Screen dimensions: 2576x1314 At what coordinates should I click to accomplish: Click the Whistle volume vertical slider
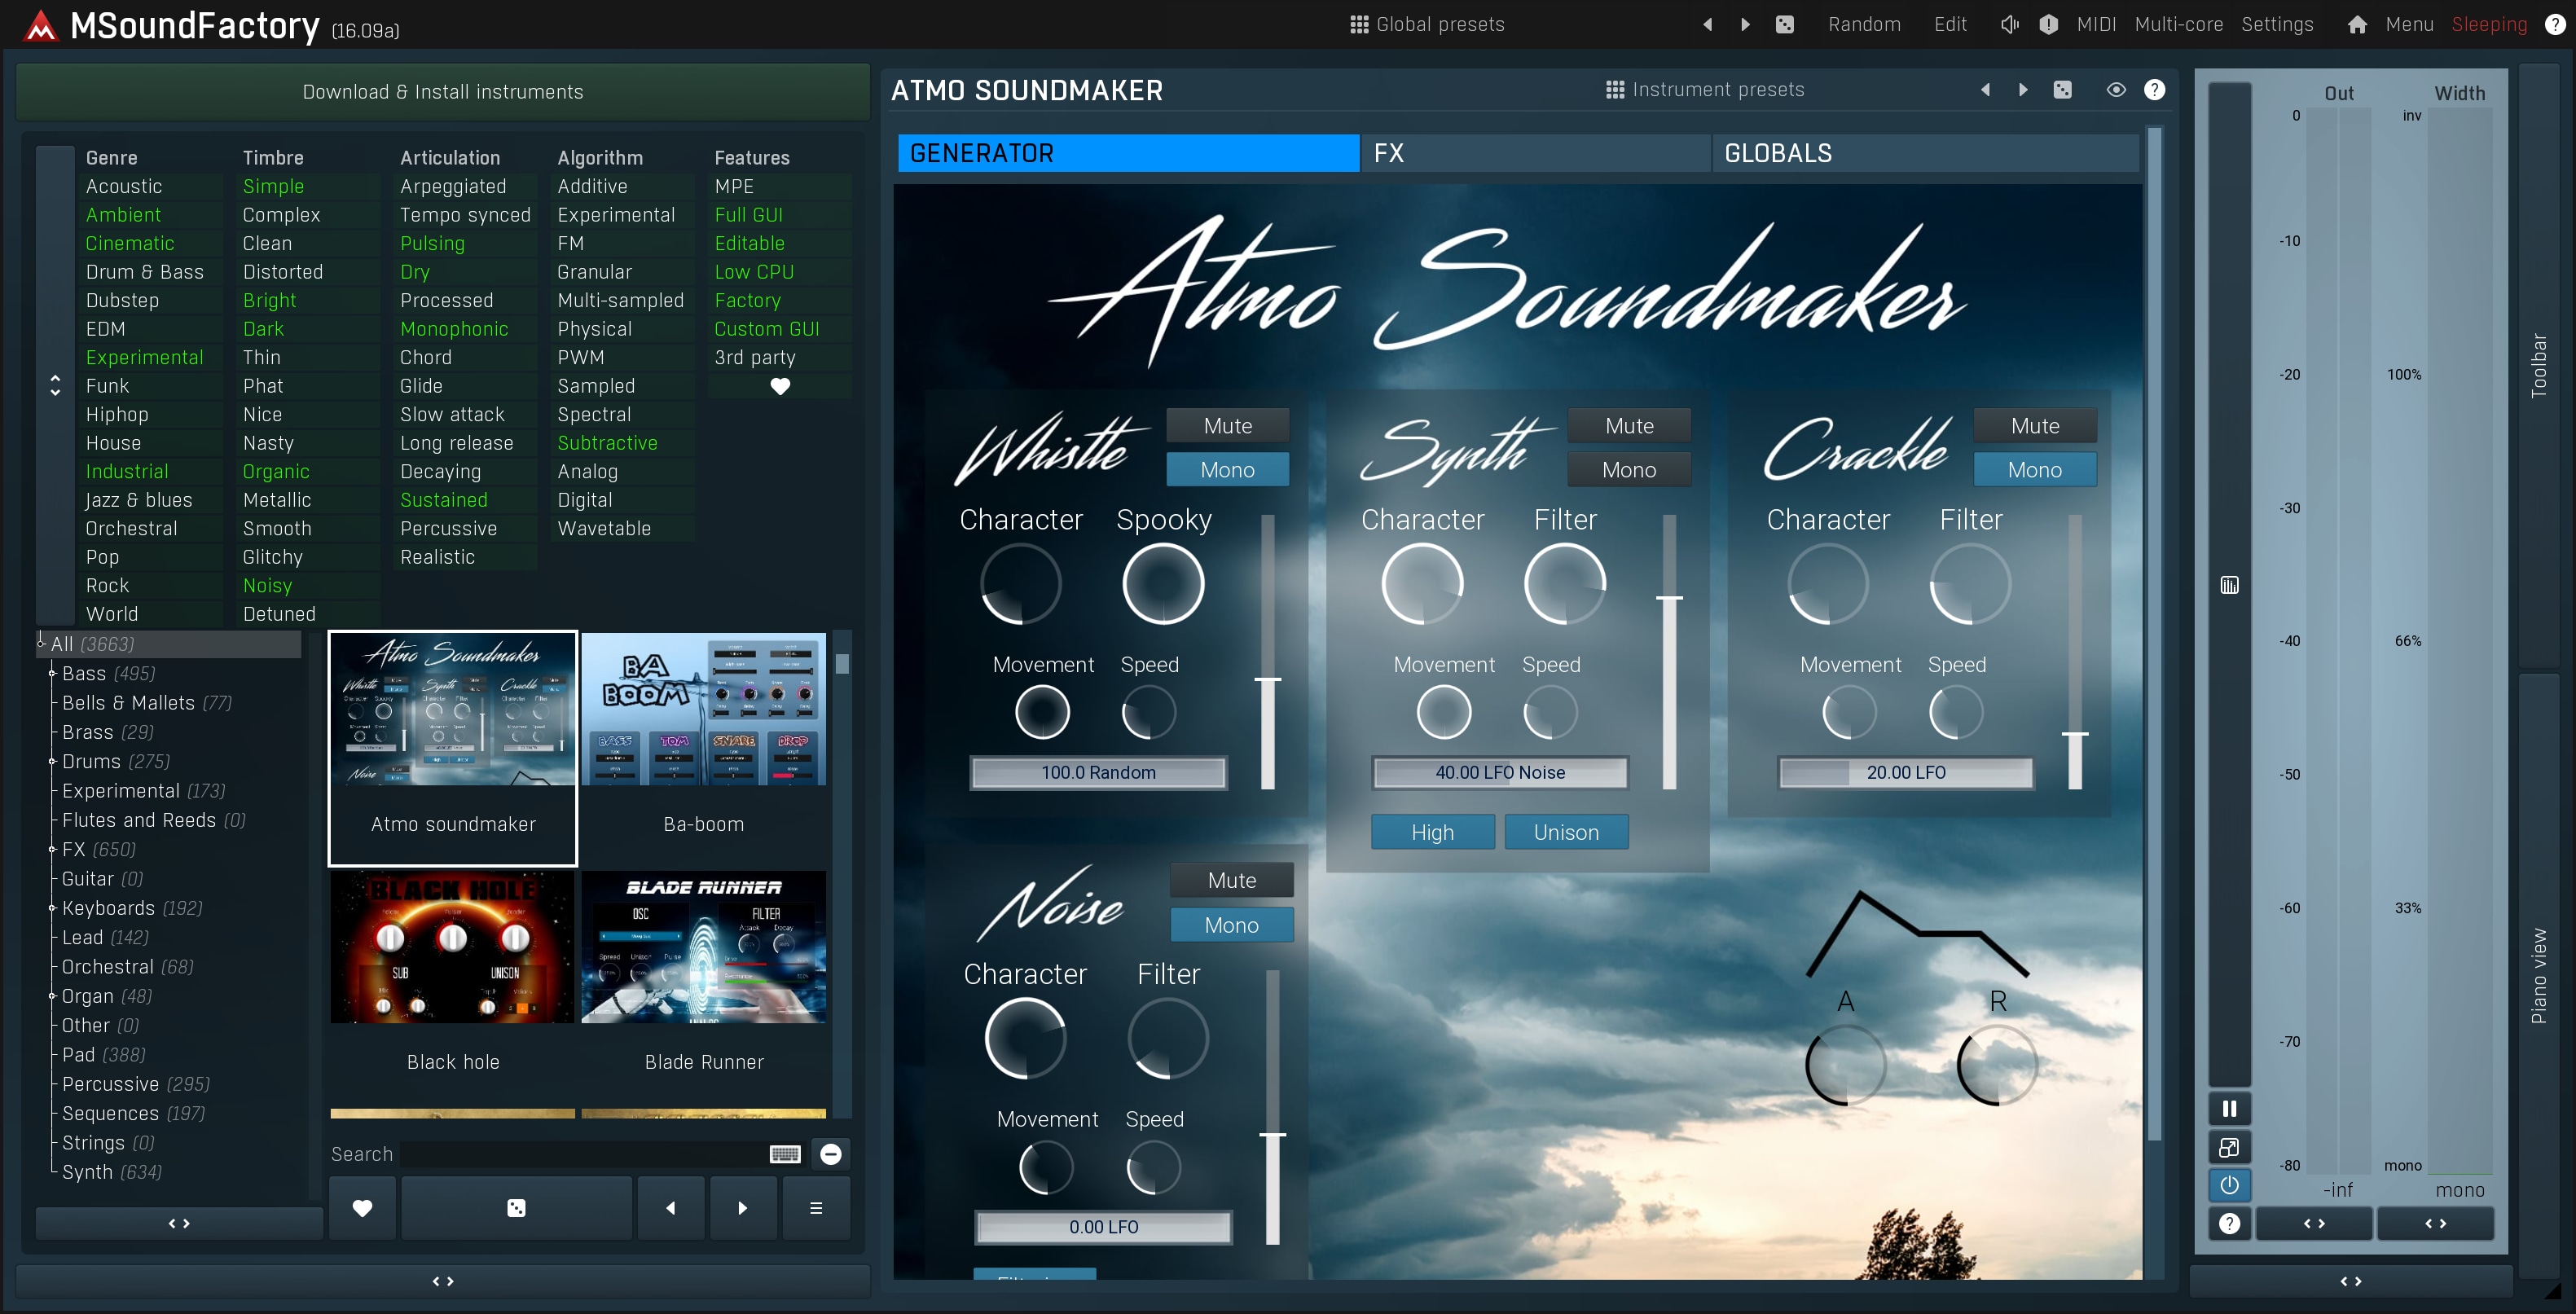[x=1267, y=652]
